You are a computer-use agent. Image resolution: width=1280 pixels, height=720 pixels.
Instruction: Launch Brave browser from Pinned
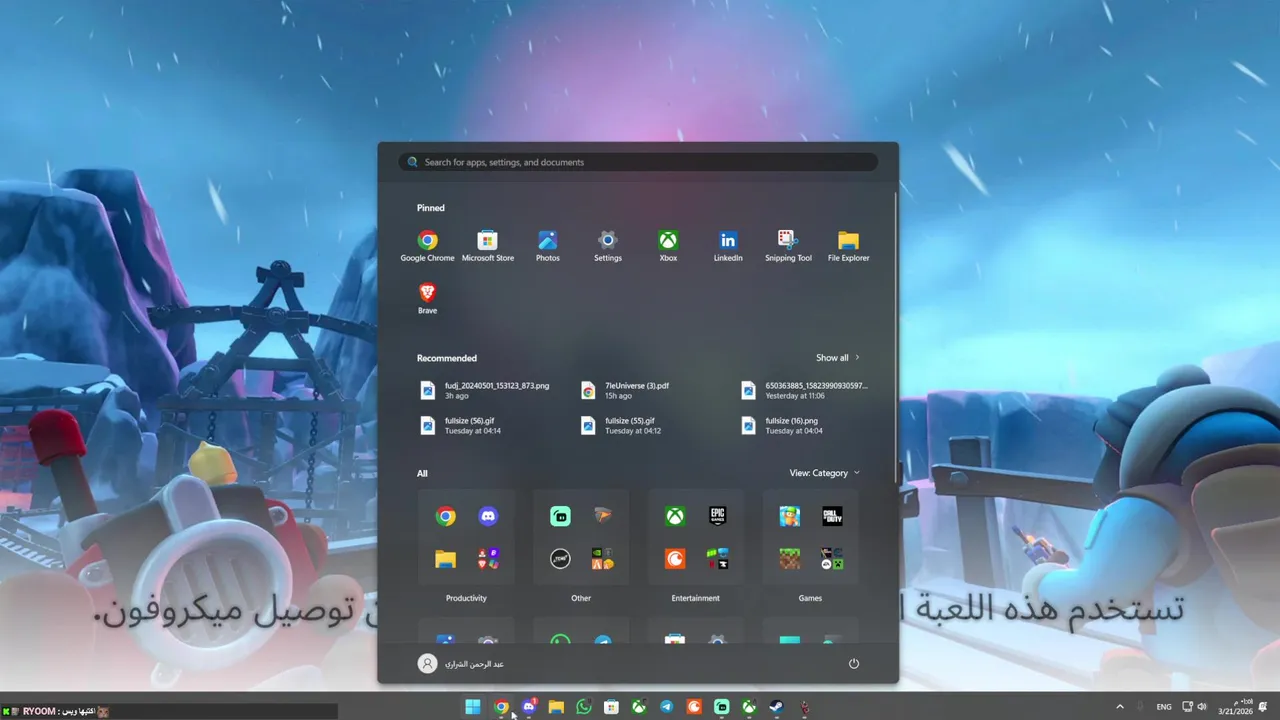[427, 298]
